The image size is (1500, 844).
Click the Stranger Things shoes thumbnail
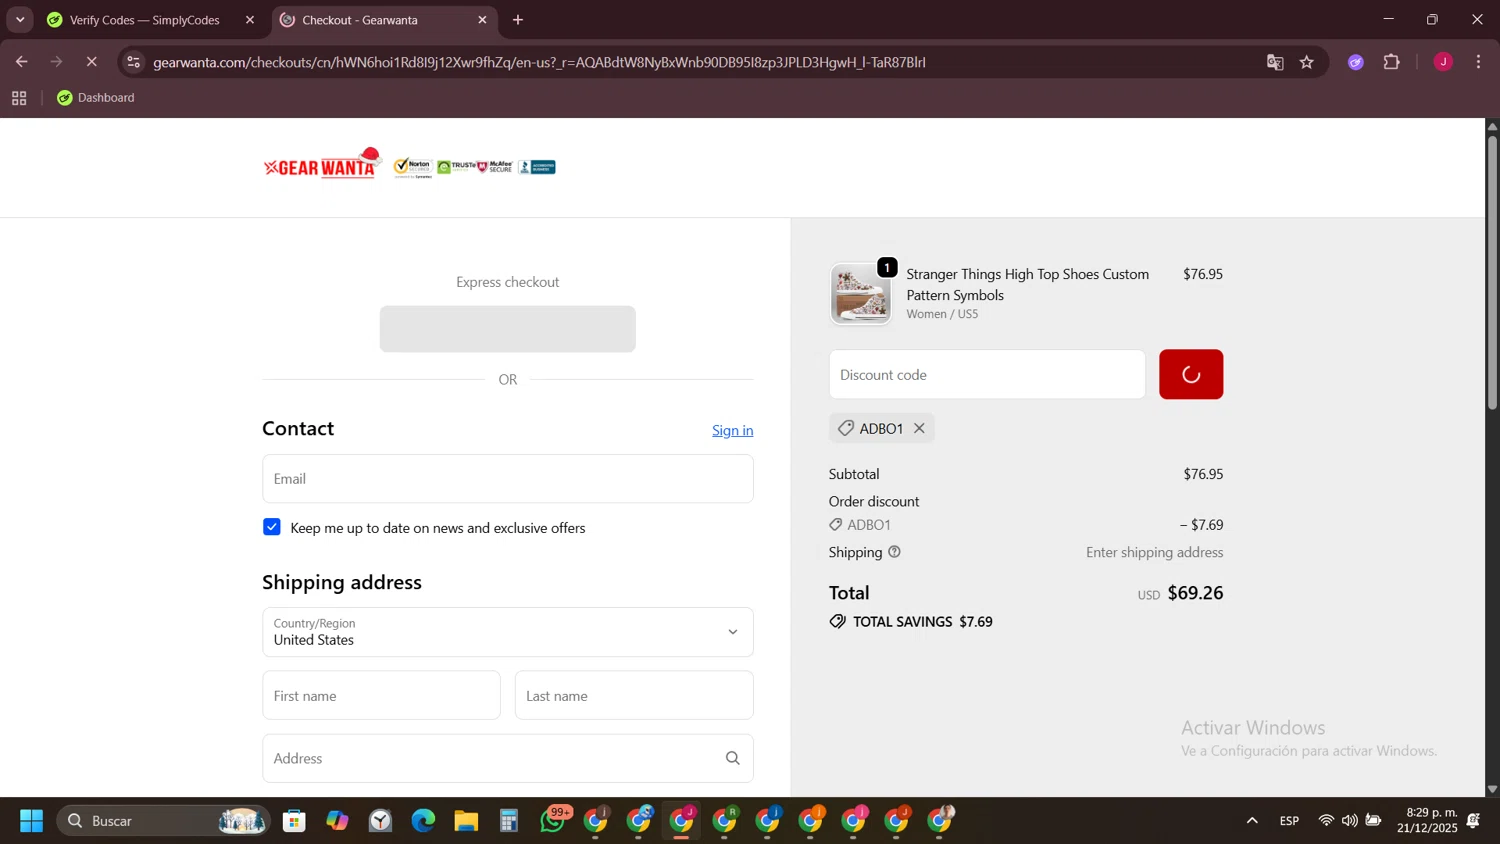pyautogui.click(x=860, y=294)
